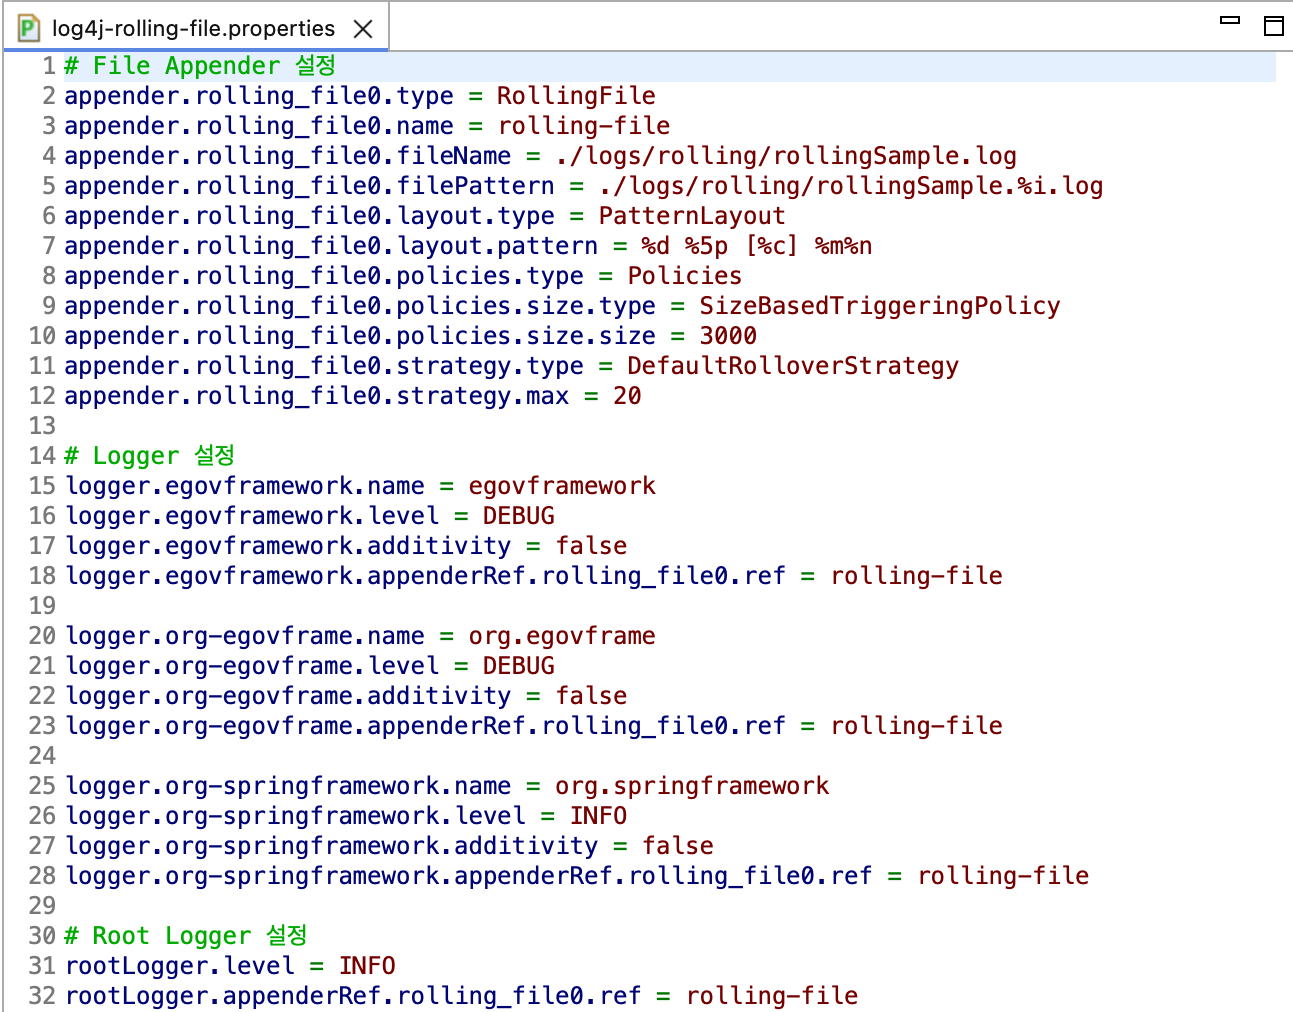Maximize the editor area
The width and height of the screenshot is (1293, 1012).
coord(1273,26)
